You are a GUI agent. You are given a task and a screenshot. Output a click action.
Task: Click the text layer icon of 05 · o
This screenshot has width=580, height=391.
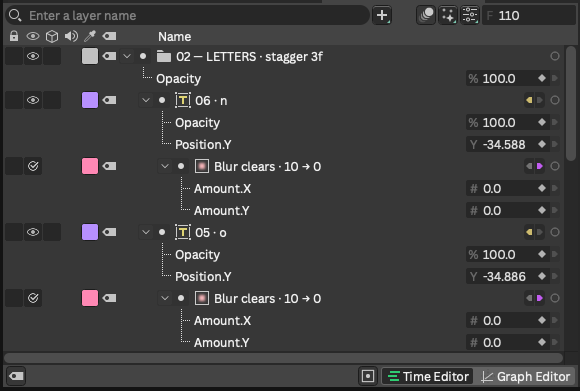pos(183,232)
